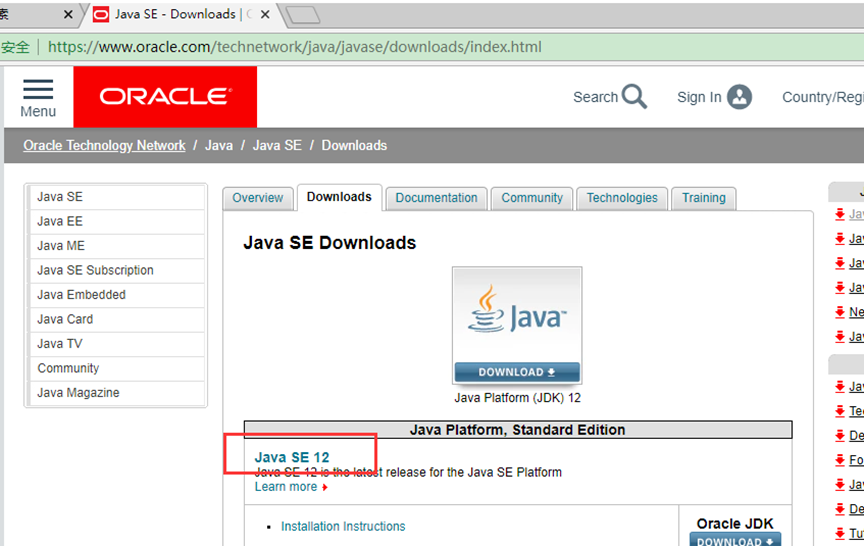864x546 pixels.
Task: Open the Community tab
Action: pos(532,198)
